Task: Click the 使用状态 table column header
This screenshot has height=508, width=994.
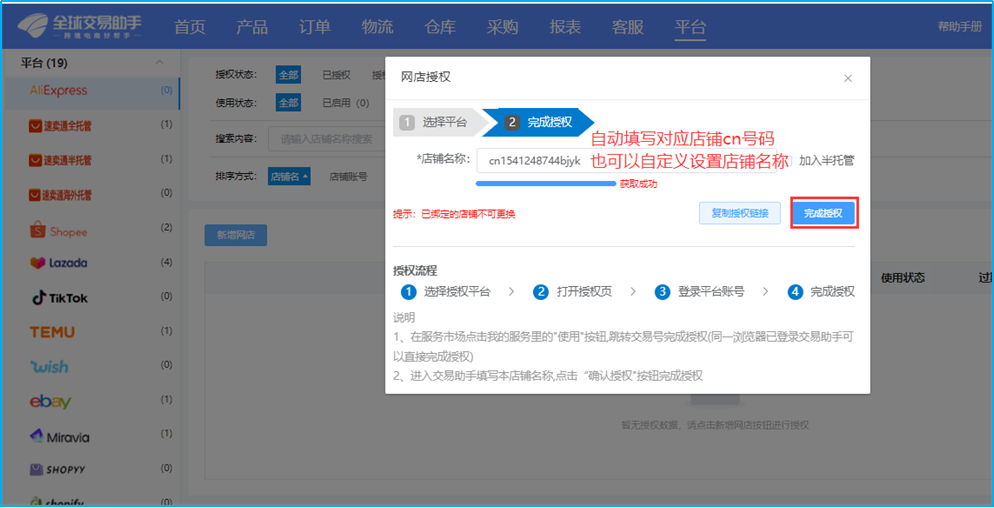Action: (903, 277)
